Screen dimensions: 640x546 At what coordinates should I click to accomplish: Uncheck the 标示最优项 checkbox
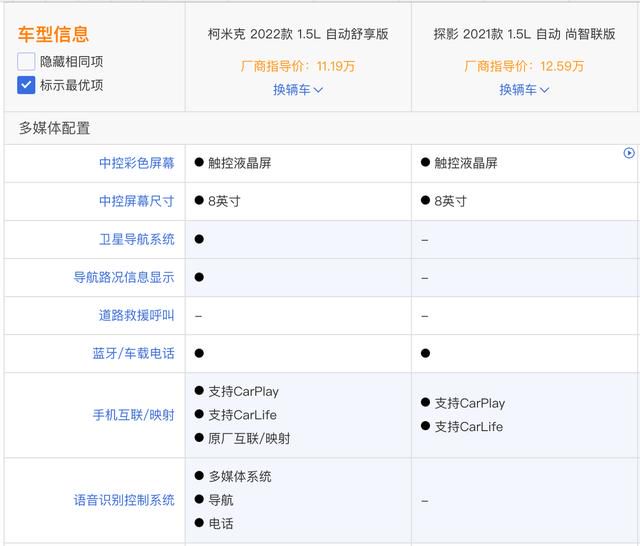(26, 85)
